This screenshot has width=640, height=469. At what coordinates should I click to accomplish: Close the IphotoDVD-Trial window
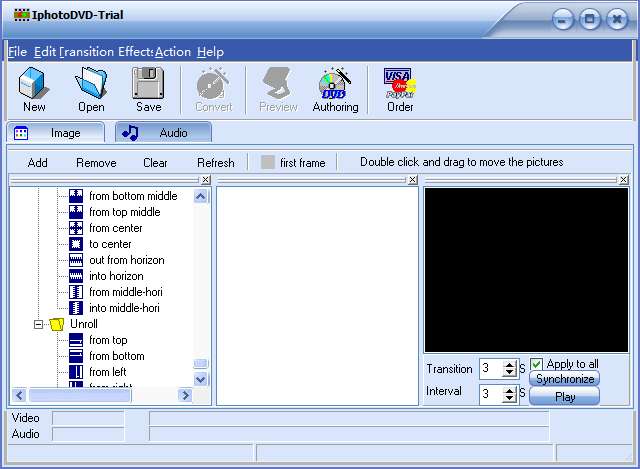pyautogui.click(x=617, y=19)
